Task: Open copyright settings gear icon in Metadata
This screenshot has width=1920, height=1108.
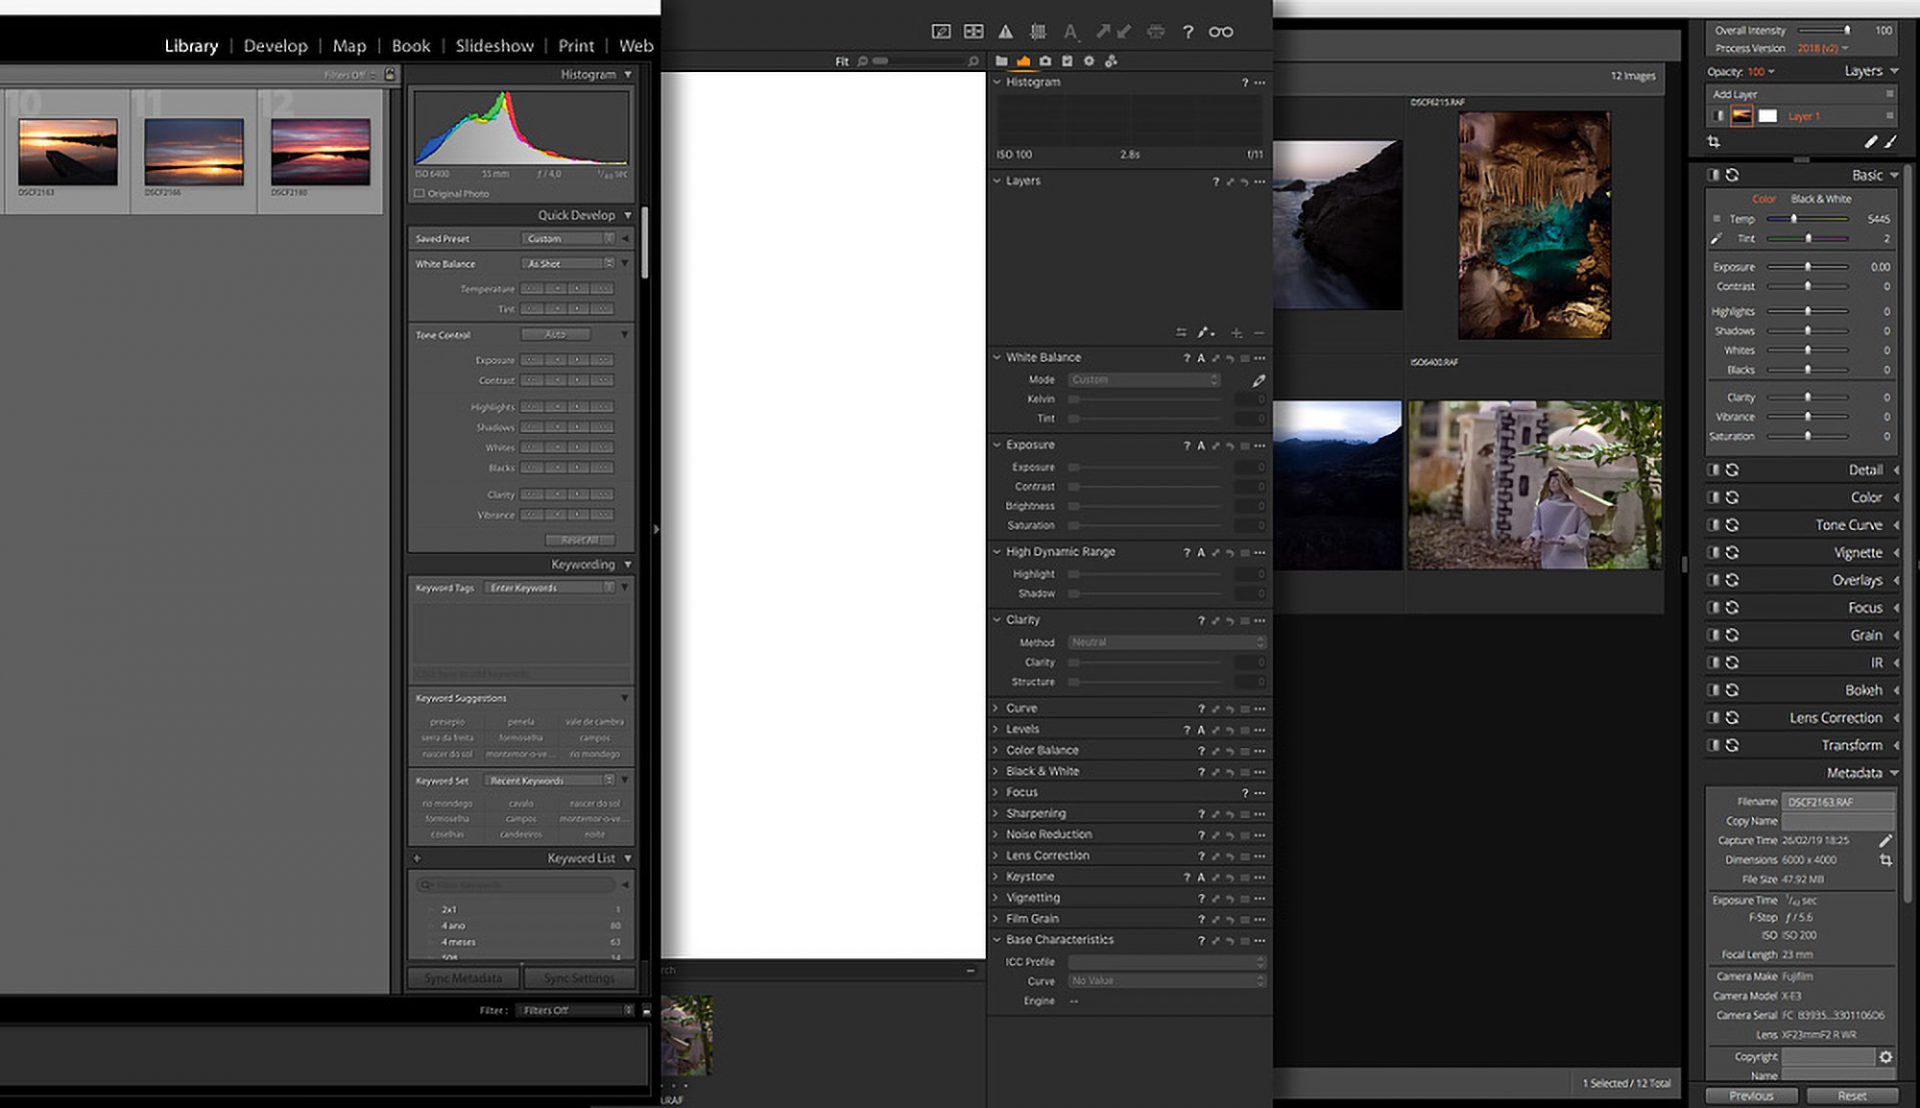Action: 1885,1057
